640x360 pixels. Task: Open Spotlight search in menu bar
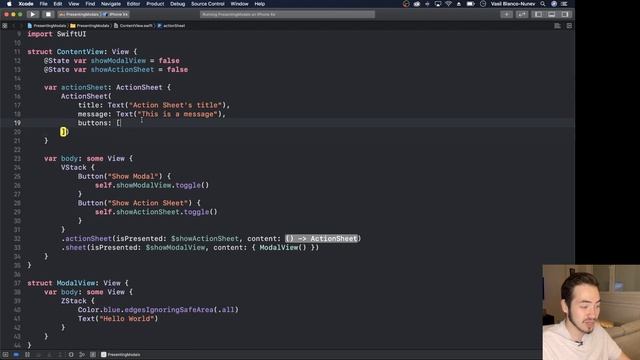tap(542, 4)
